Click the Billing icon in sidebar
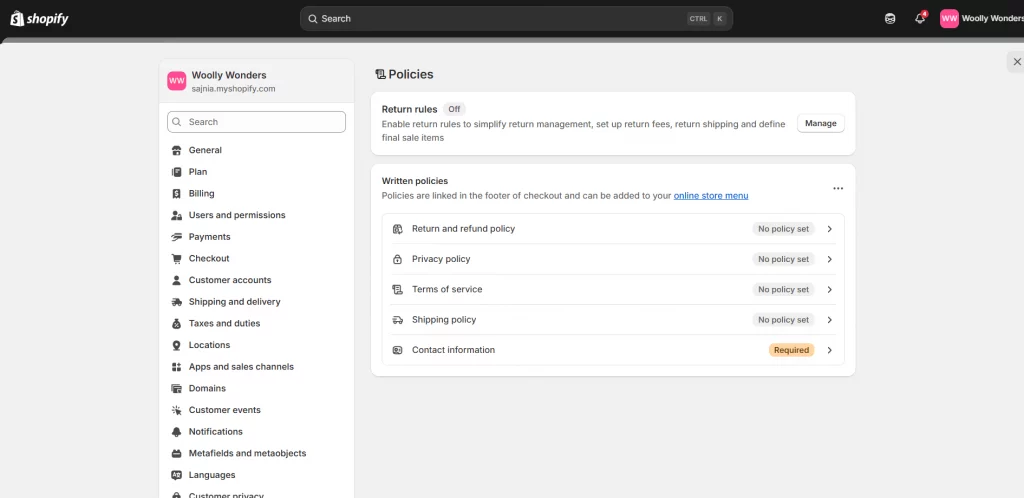The height and width of the screenshot is (498, 1024). [x=176, y=193]
